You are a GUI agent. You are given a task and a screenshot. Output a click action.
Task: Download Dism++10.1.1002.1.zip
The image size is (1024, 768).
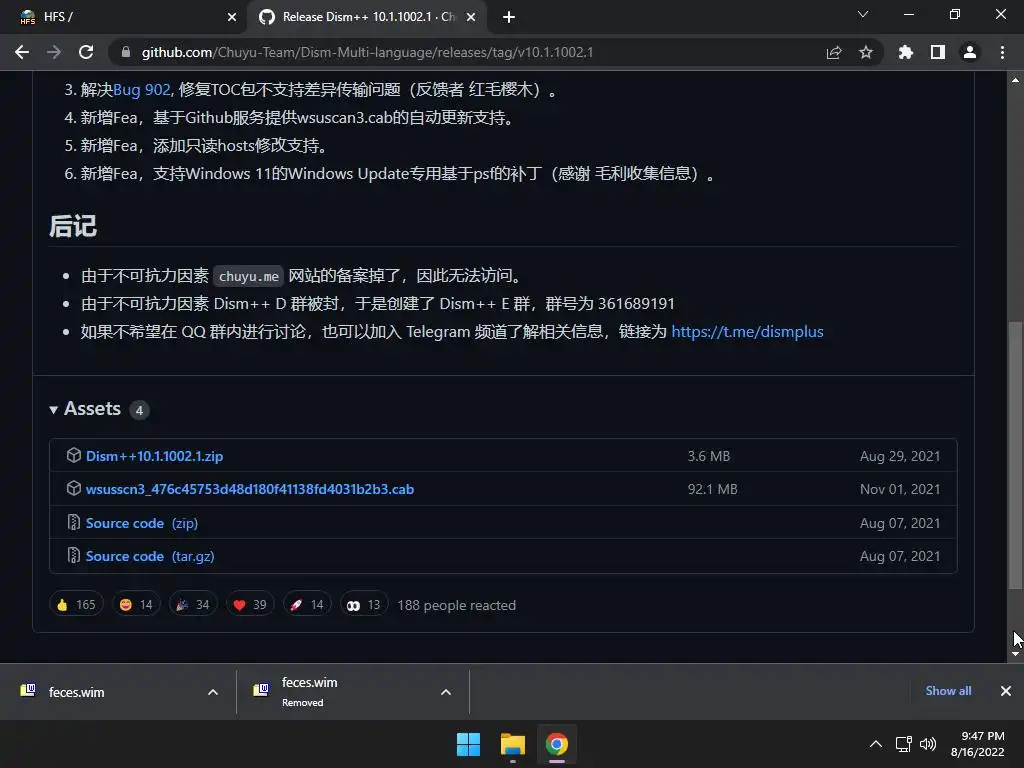(x=154, y=456)
